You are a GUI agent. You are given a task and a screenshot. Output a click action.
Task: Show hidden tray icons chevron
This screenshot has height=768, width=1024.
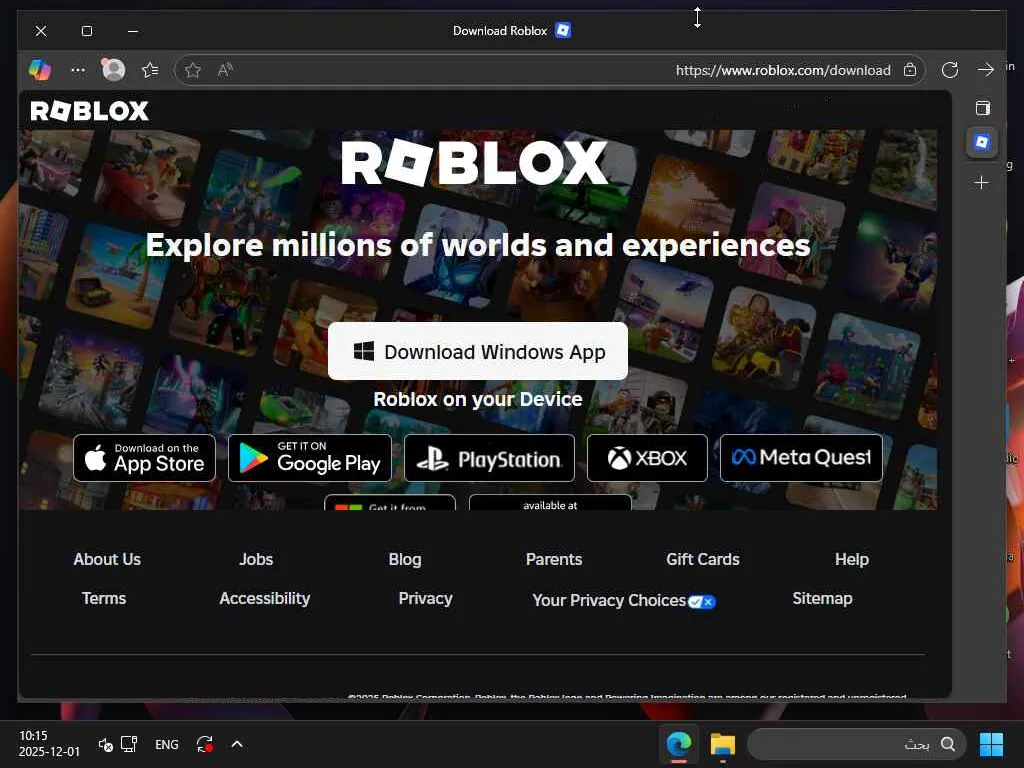[237, 744]
